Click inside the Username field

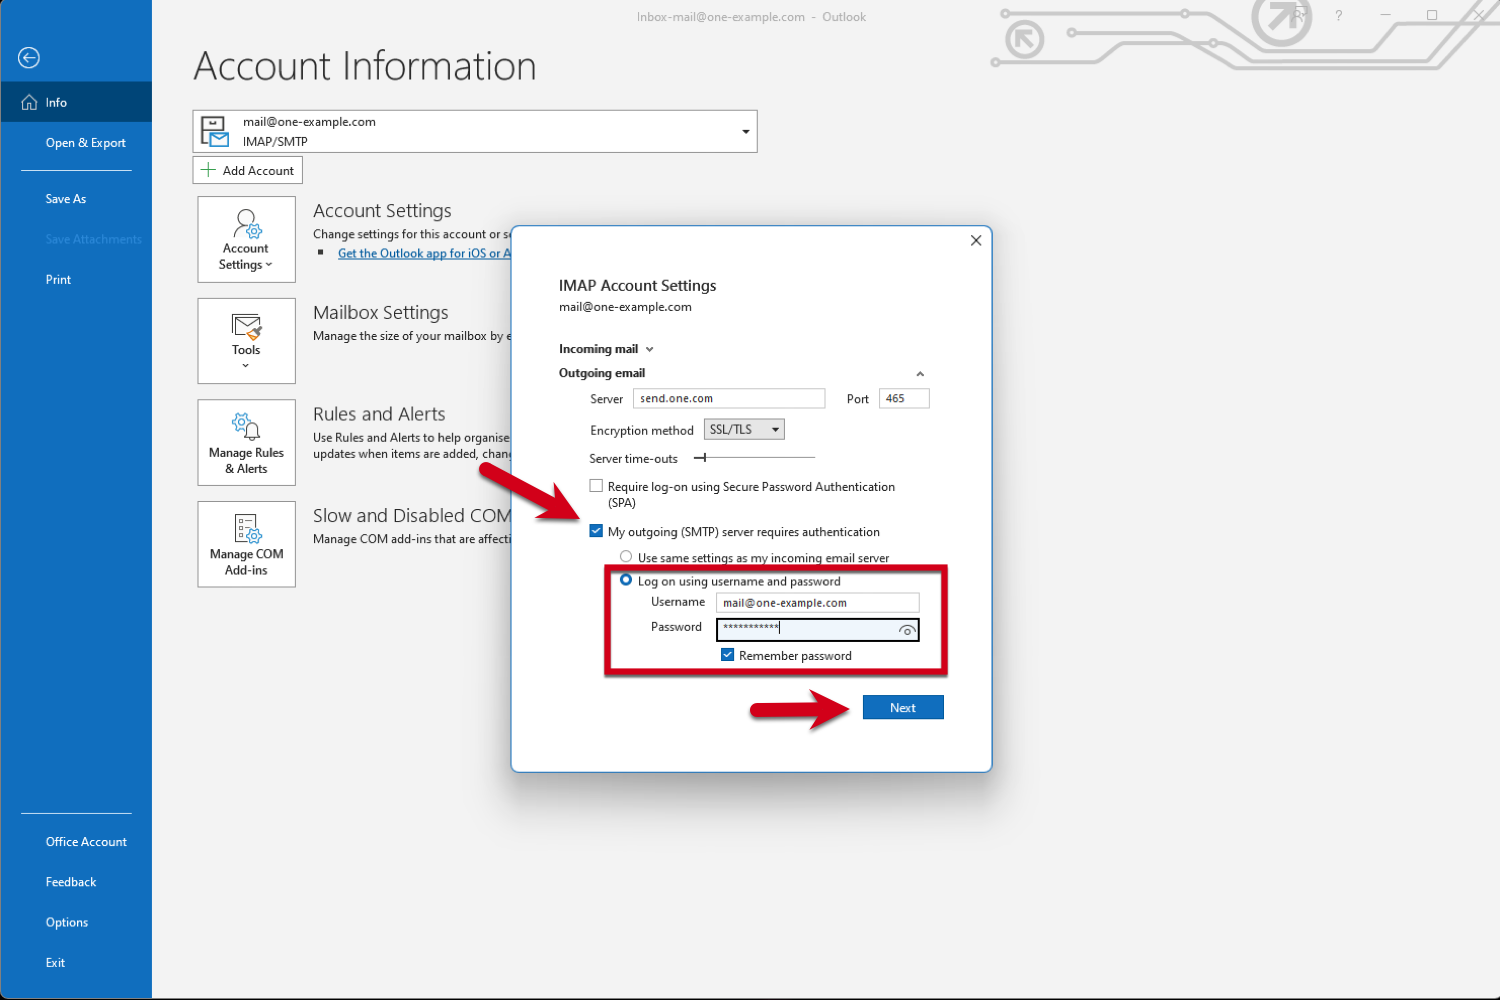point(817,602)
